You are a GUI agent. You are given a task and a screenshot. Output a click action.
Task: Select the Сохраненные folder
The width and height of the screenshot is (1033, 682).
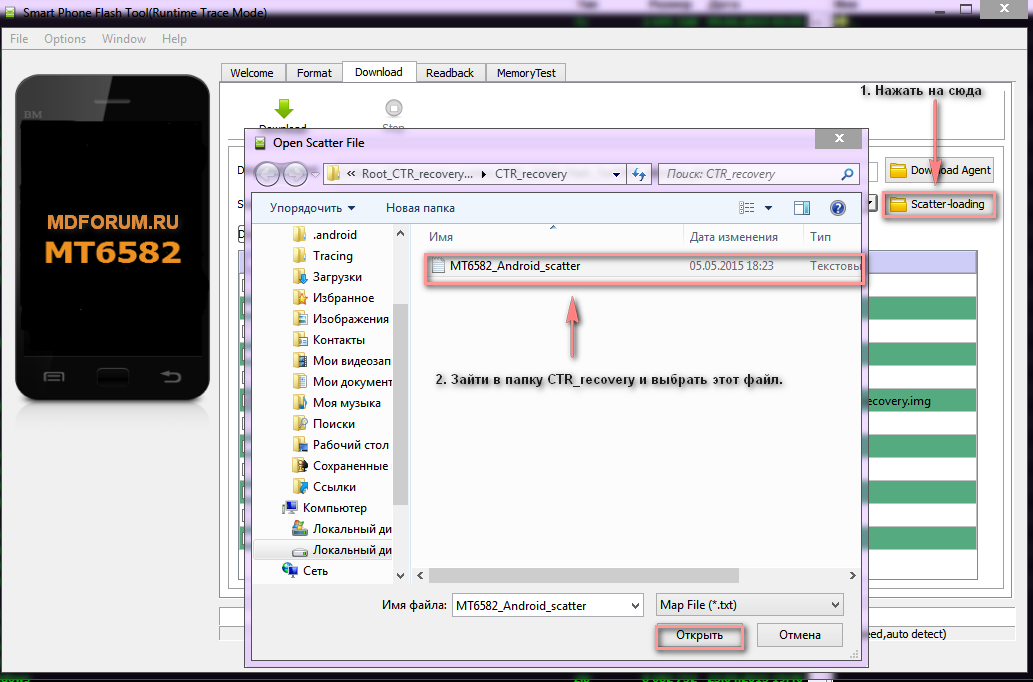(x=341, y=466)
